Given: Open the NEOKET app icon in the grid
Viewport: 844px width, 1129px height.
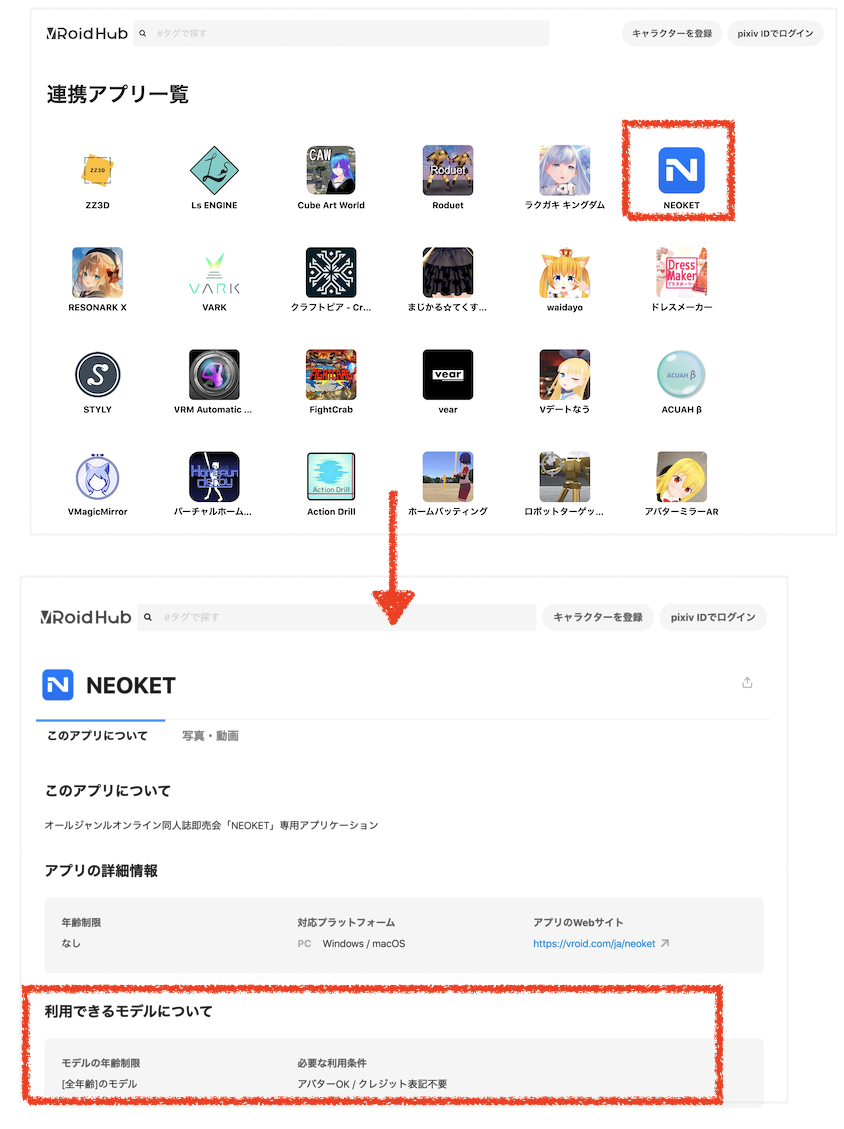Looking at the screenshot, I should tap(681, 170).
